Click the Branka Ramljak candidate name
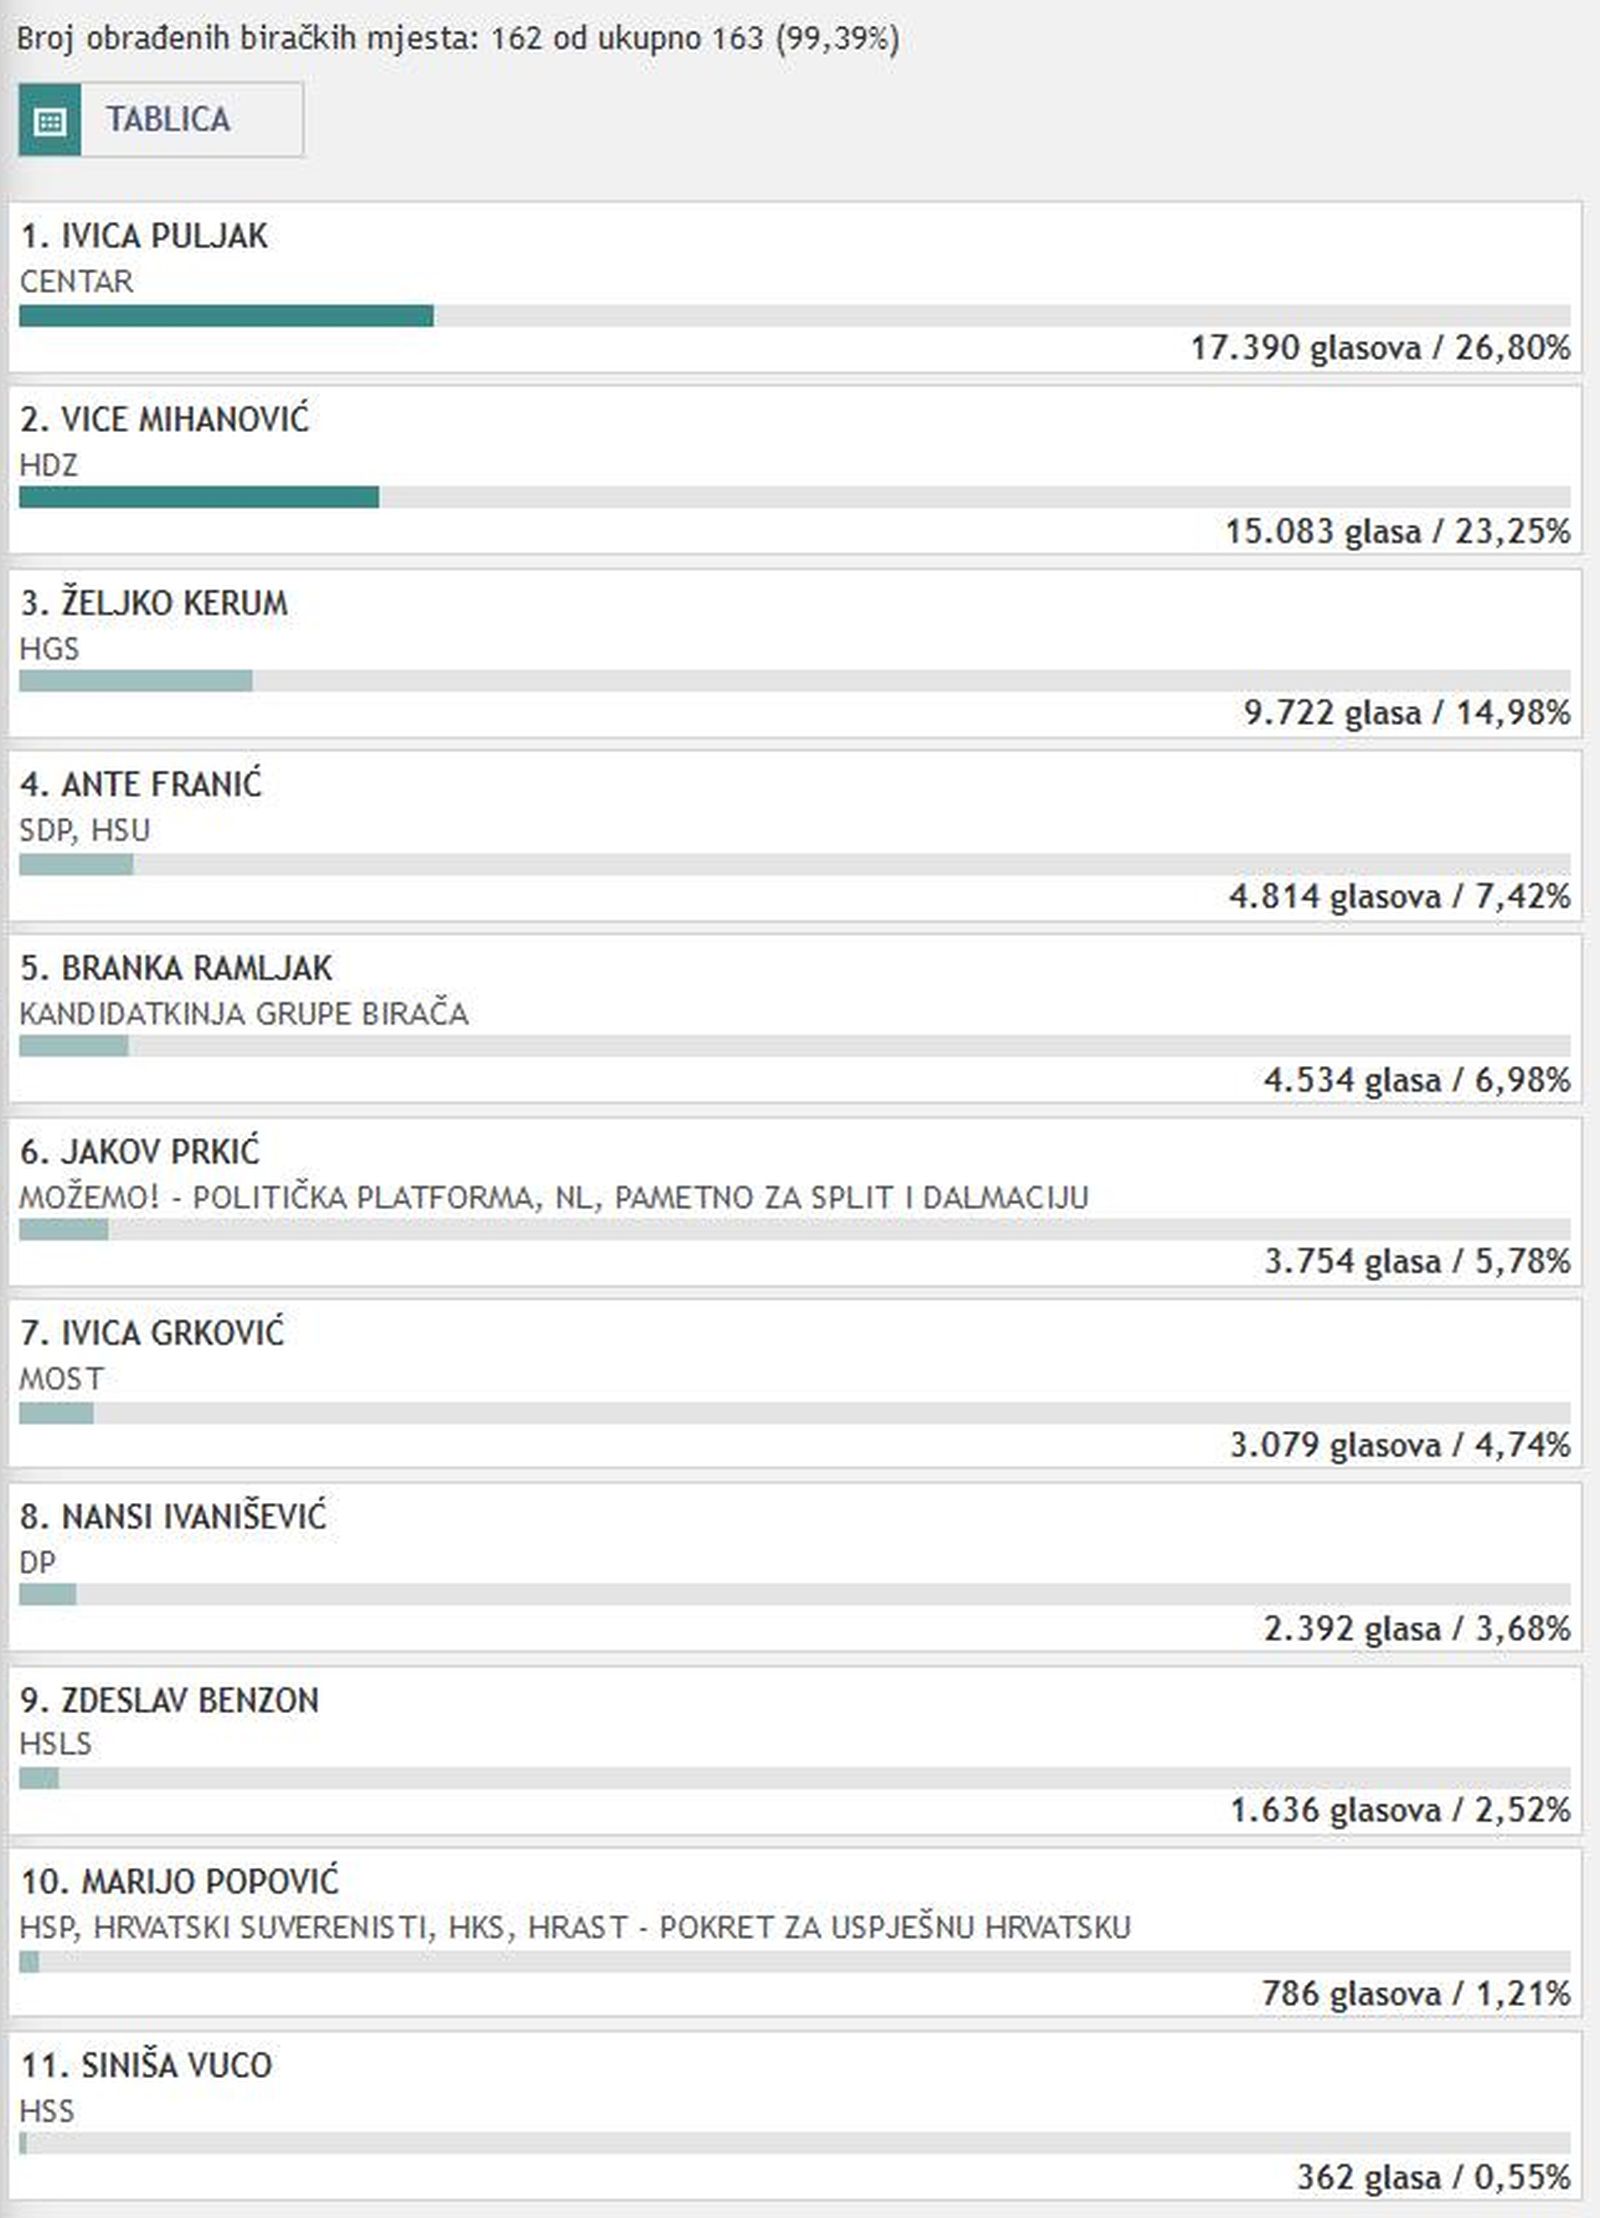 [176, 968]
